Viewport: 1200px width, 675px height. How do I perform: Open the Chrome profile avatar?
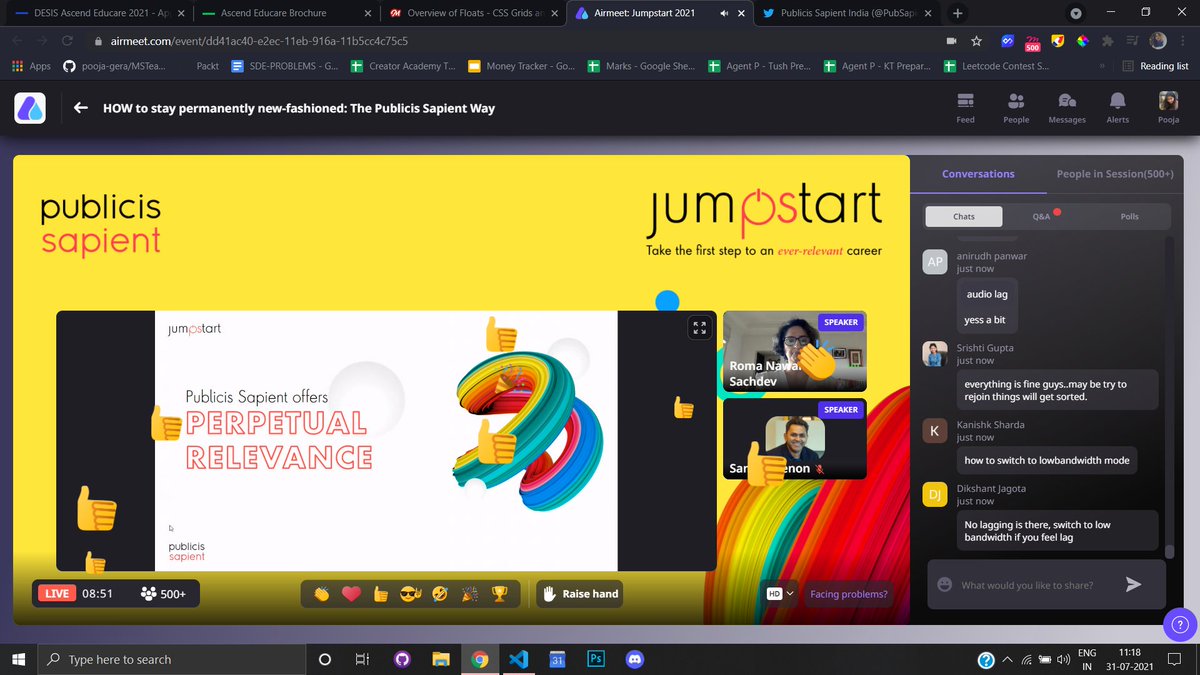point(1158,41)
